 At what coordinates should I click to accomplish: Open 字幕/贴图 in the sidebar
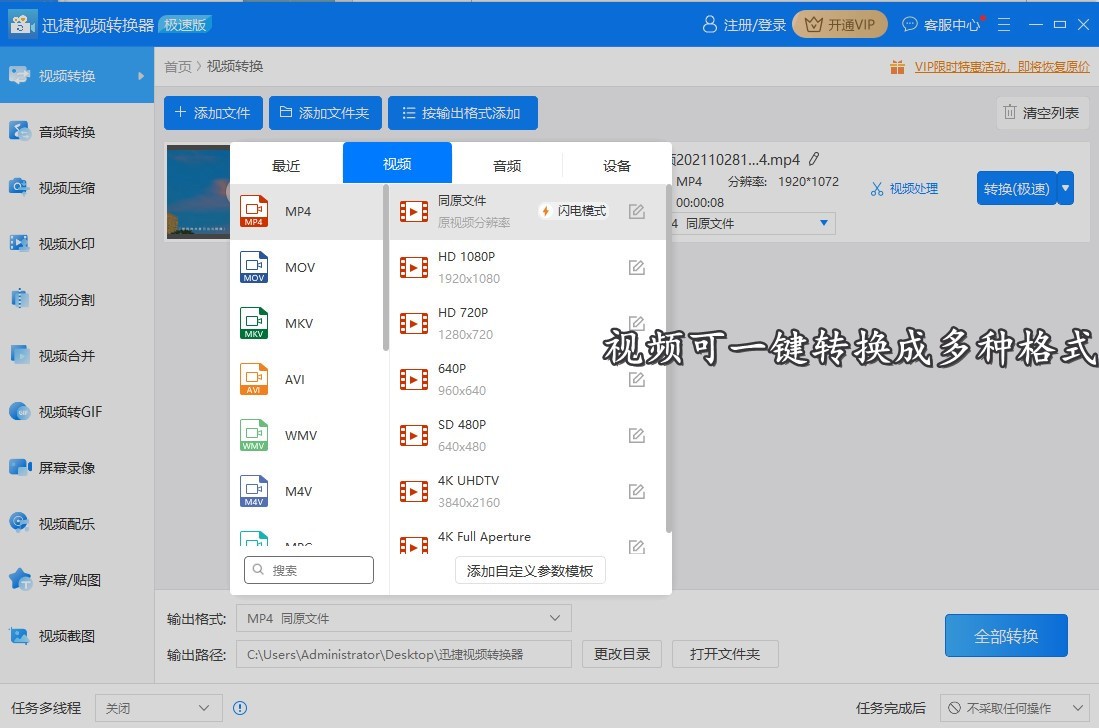(76, 580)
